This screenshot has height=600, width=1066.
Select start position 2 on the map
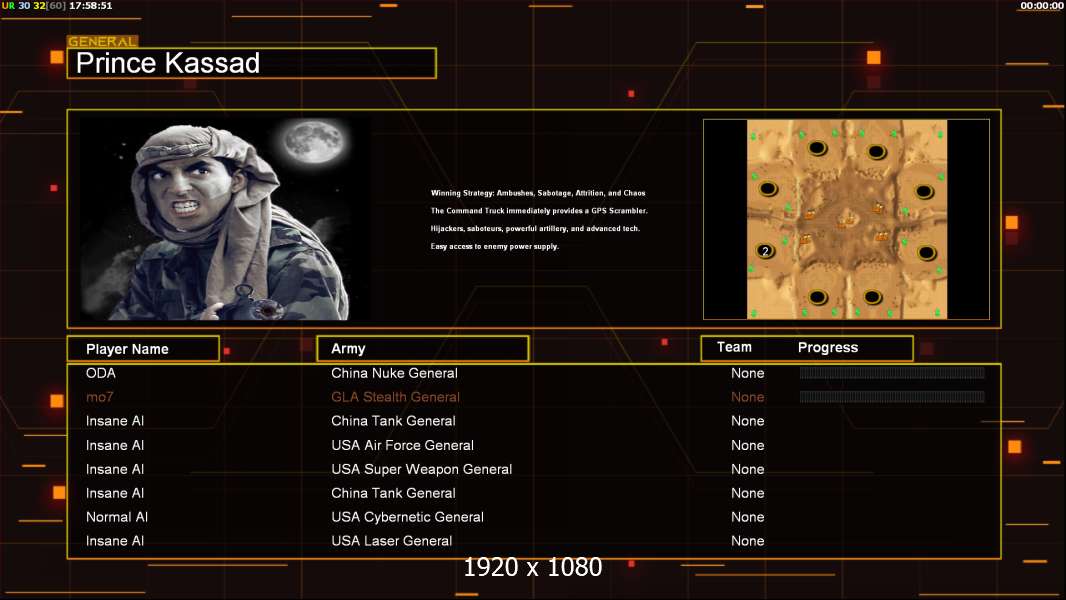[766, 251]
